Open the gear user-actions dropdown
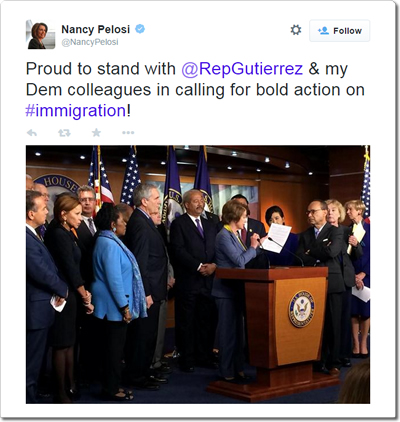 (296, 30)
